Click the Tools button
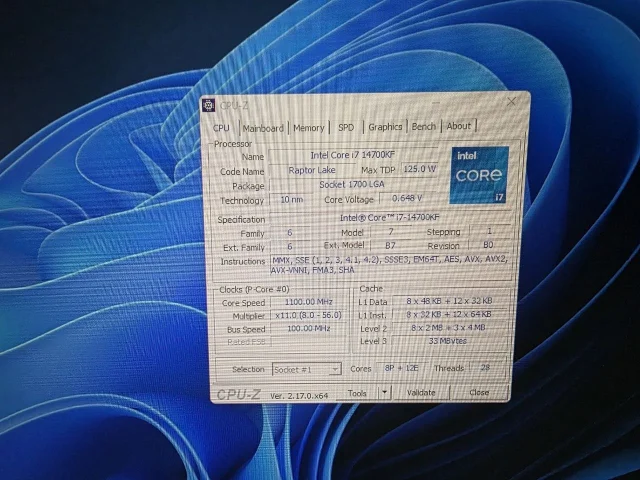This screenshot has height=480, width=640. (x=357, y=393)
